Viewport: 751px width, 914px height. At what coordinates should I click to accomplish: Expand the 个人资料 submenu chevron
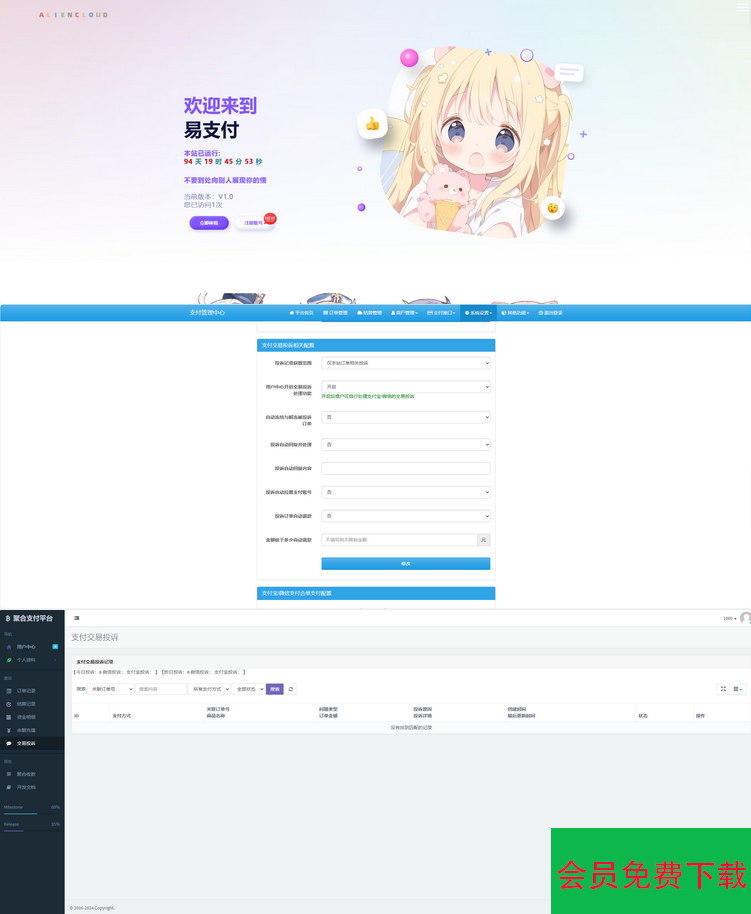(55, 660)
